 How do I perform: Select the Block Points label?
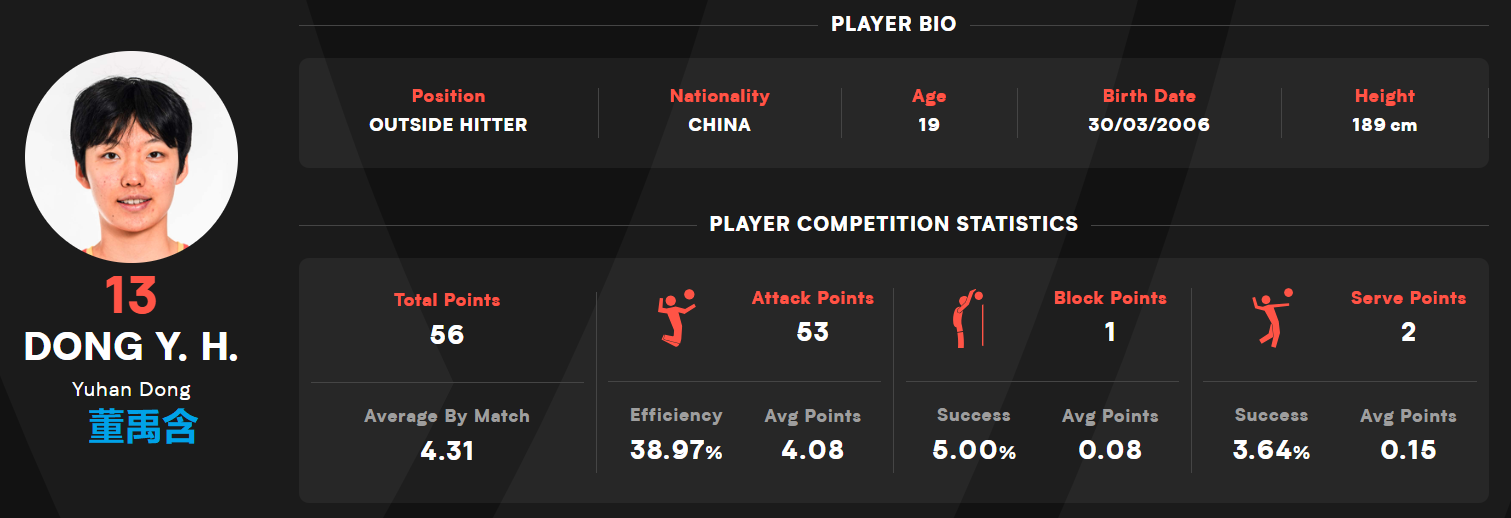[1110, 298]
